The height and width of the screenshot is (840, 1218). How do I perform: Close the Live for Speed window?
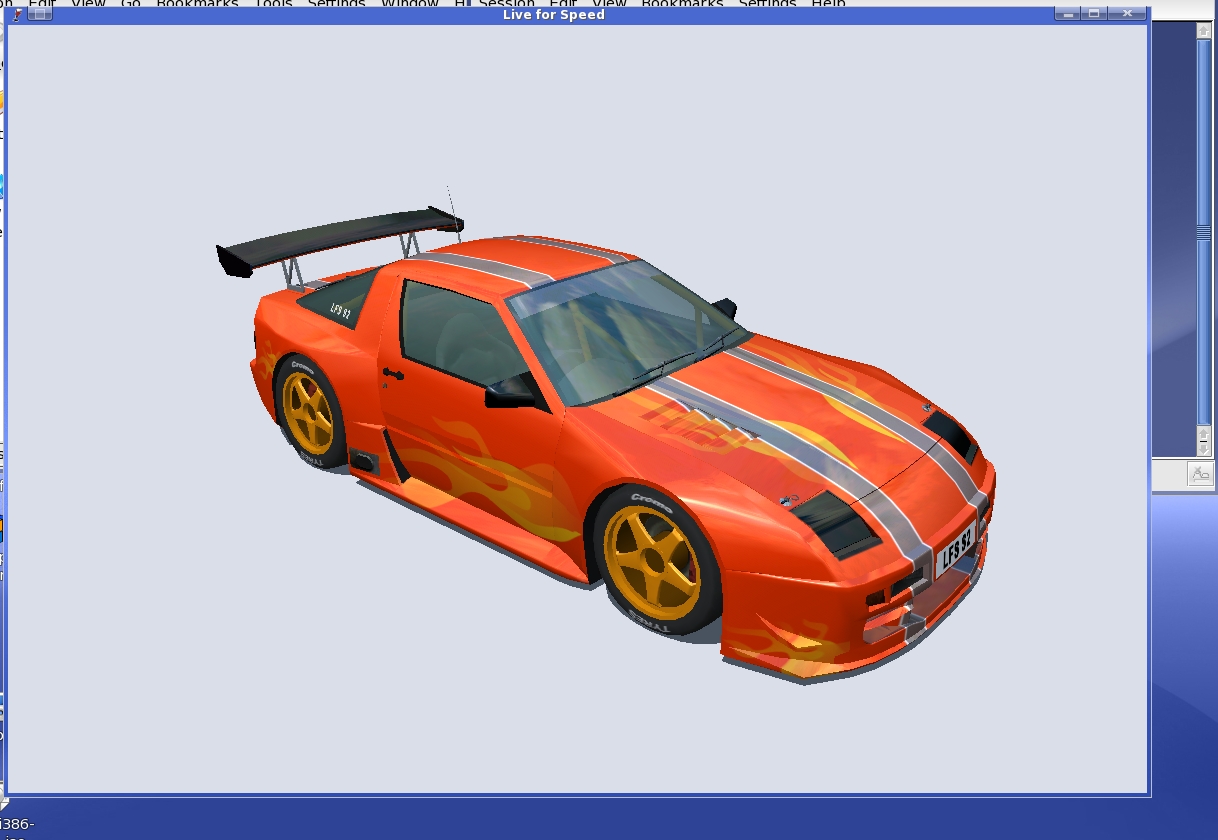[x=1127, y=14]
